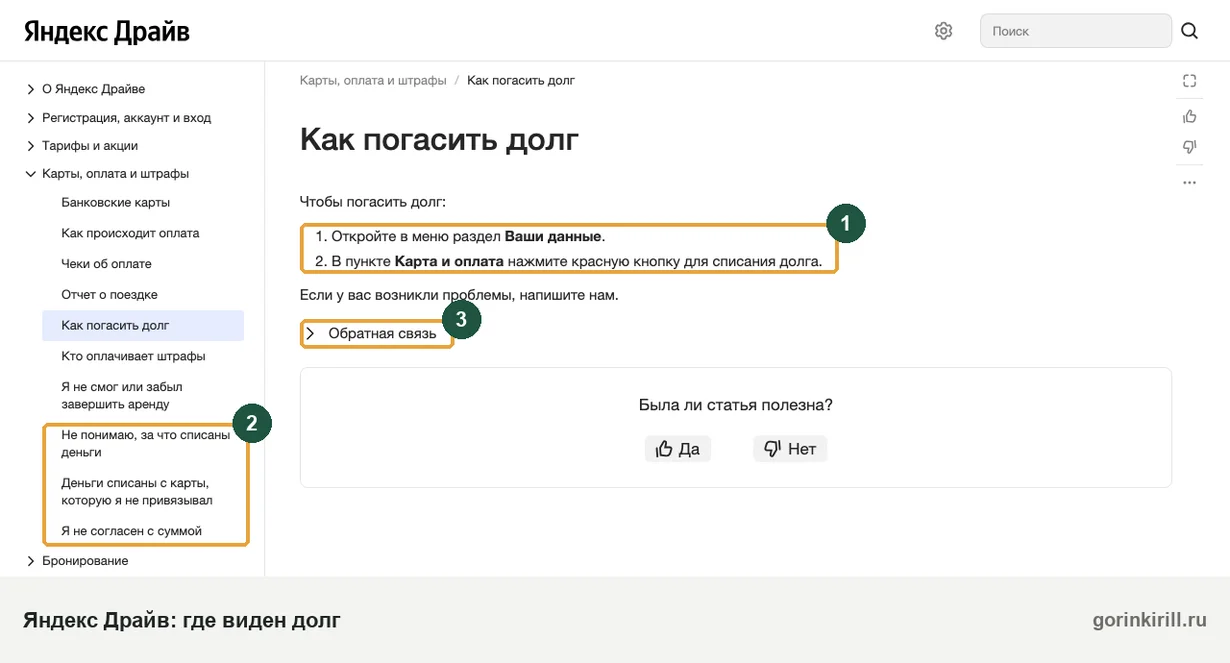Open Кто оплачивает штрафы page
1230x663 pixels.
click(133, 356)
